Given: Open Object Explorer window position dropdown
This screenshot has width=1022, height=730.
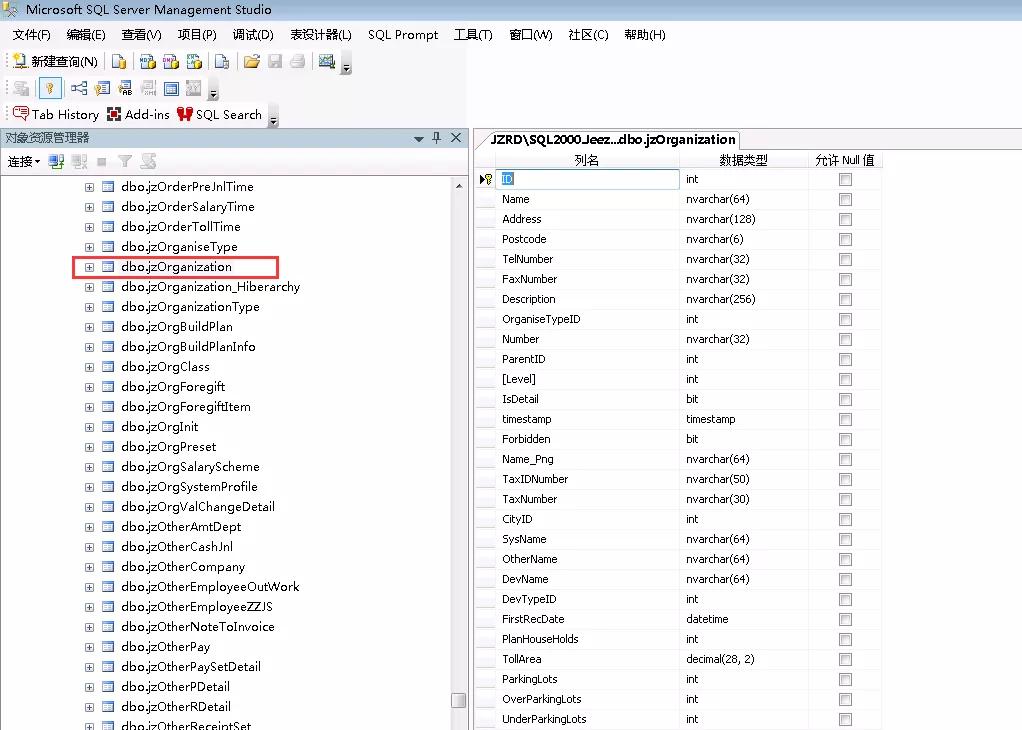Looking at the screenshot, I should pos(418,138).
